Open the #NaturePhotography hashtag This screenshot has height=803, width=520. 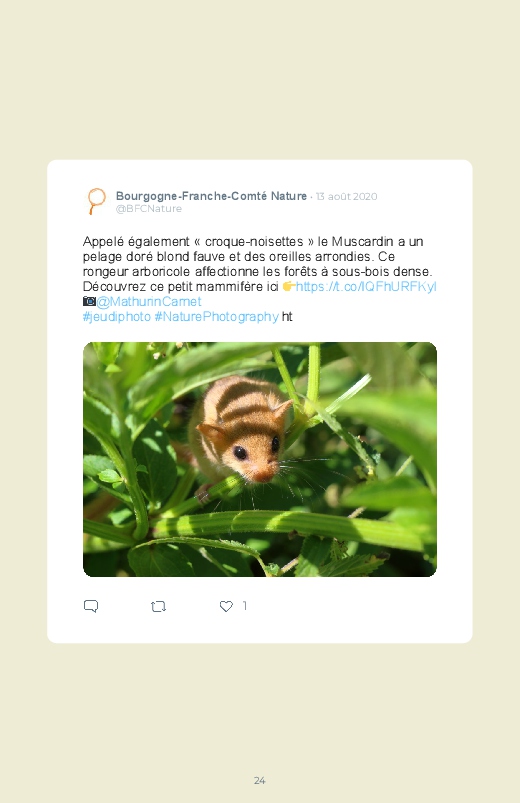tap(216, 316)
